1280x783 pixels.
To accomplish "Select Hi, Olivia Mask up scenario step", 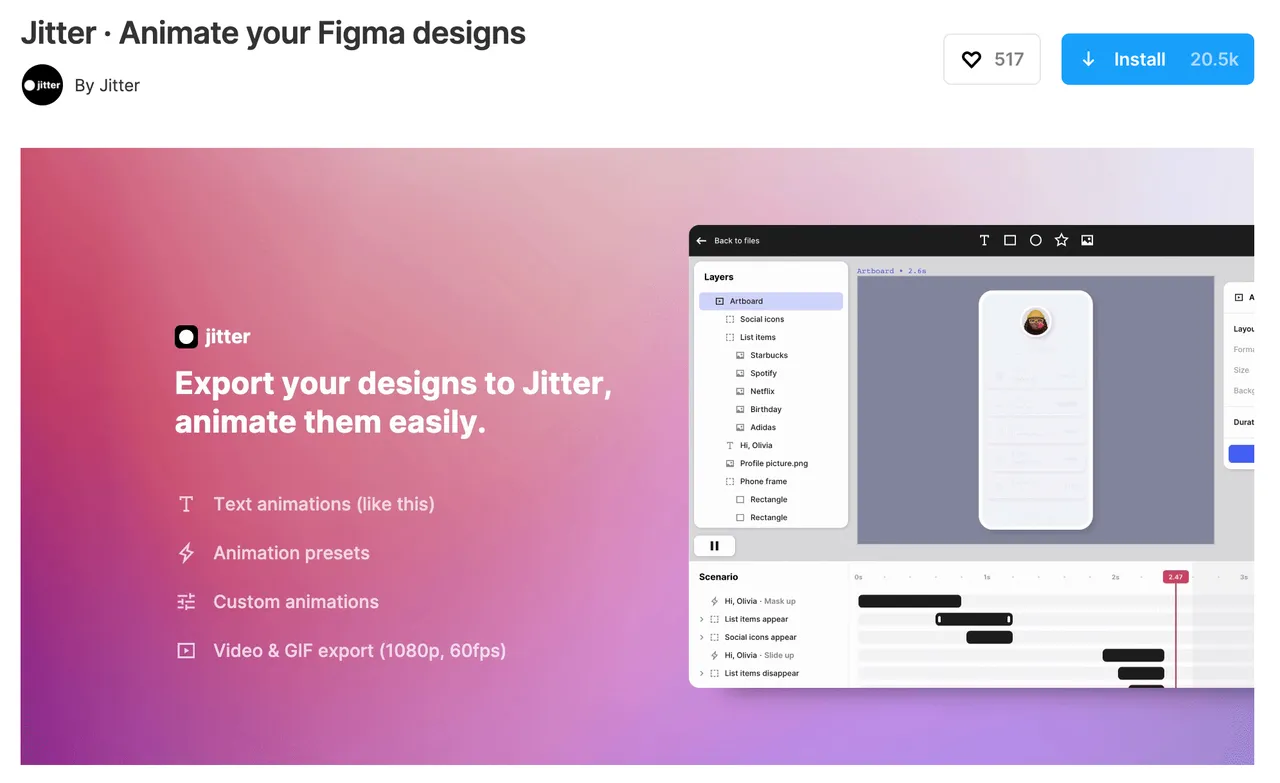I will [760, 601].
